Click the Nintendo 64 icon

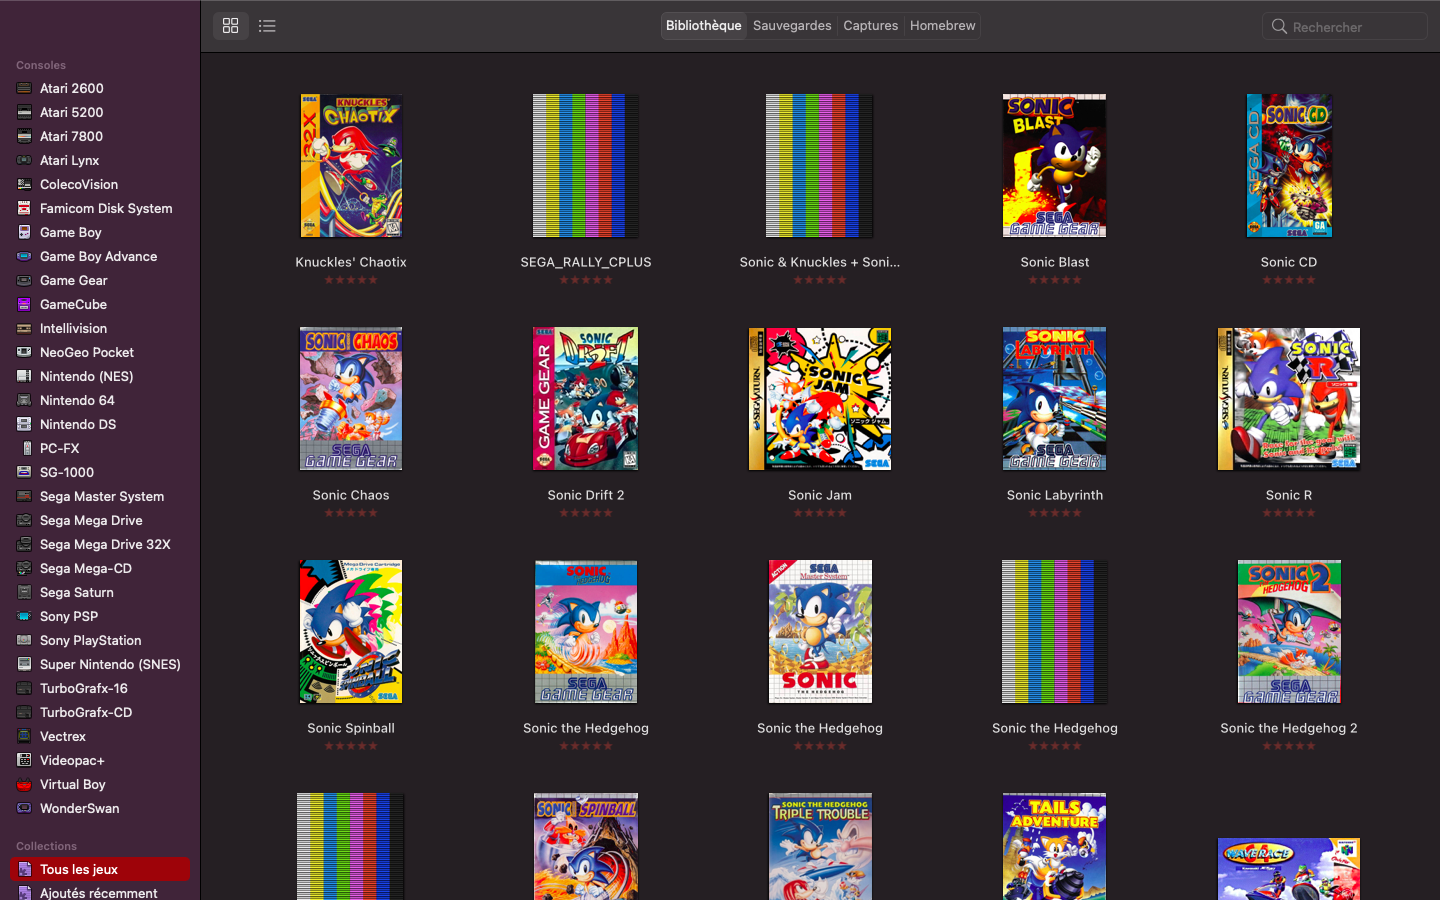(24, 400)
